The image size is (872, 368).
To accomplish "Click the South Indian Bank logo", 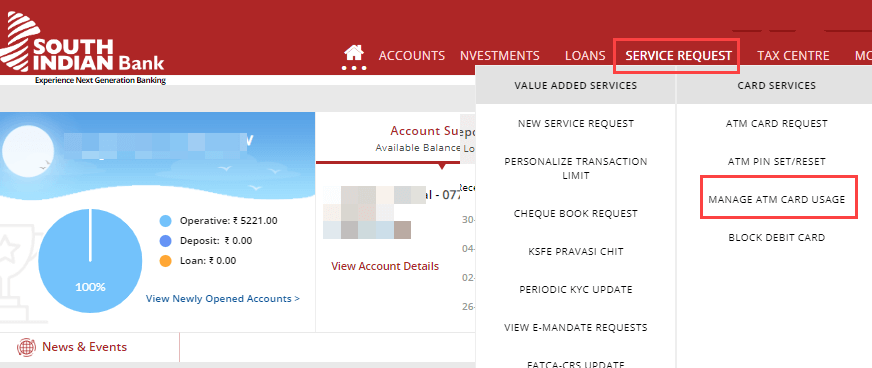I will (x=83, y=48).
